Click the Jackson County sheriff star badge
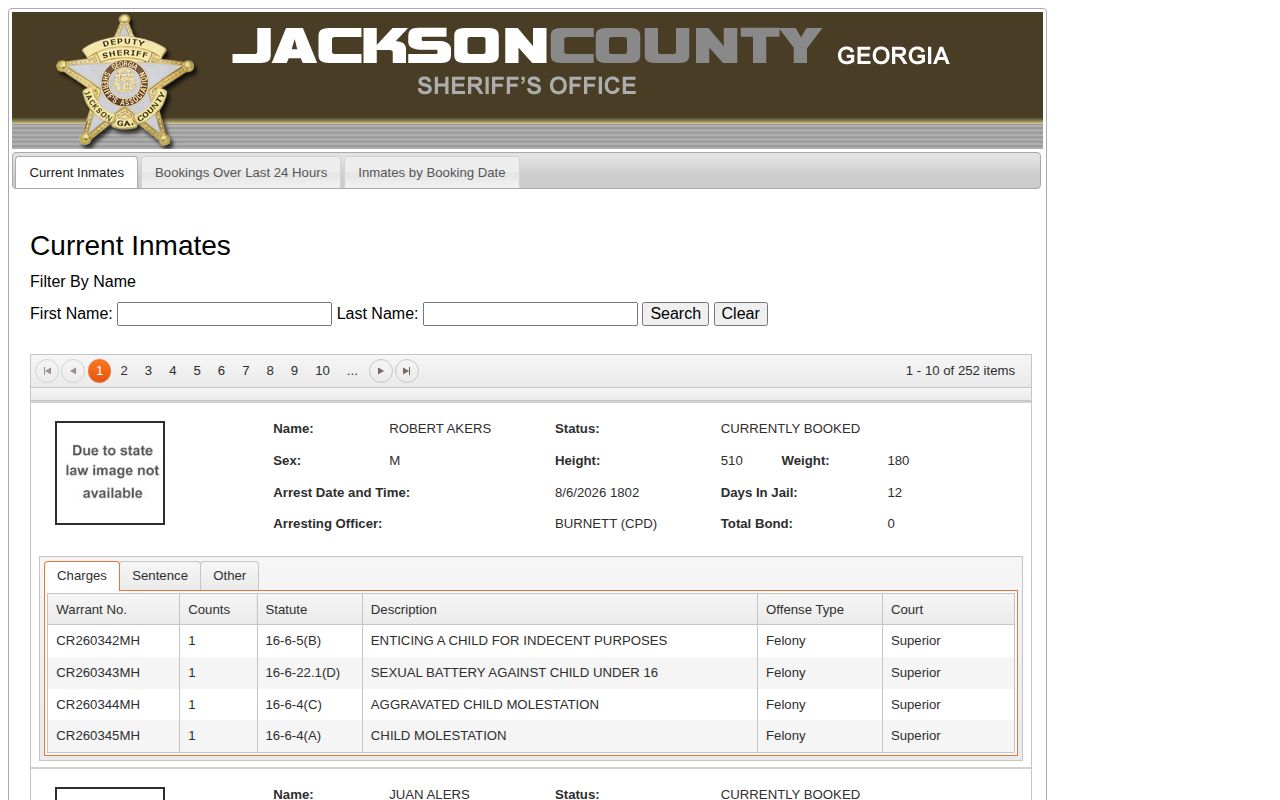Image resolution: width=1280 pixels, height=800 pixels. (x=125, y=80)
